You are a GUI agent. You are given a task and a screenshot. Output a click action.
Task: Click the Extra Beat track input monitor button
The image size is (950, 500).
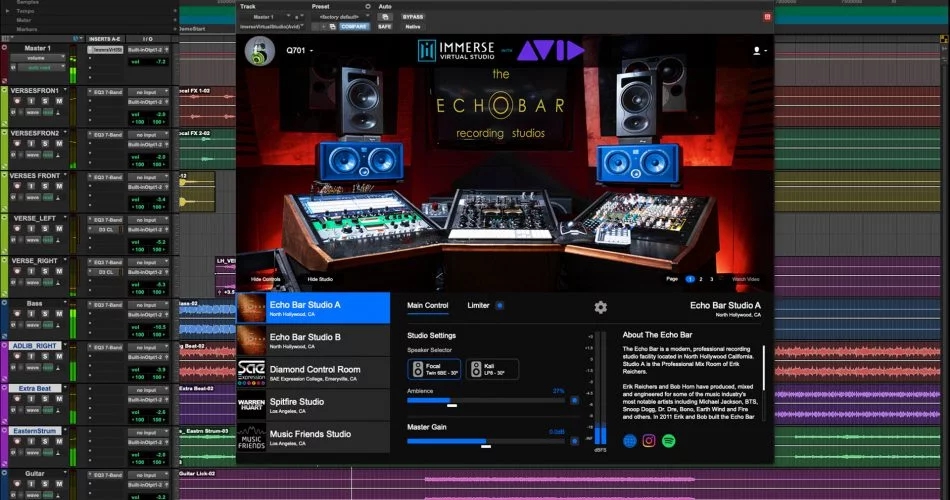pos(31,399)
